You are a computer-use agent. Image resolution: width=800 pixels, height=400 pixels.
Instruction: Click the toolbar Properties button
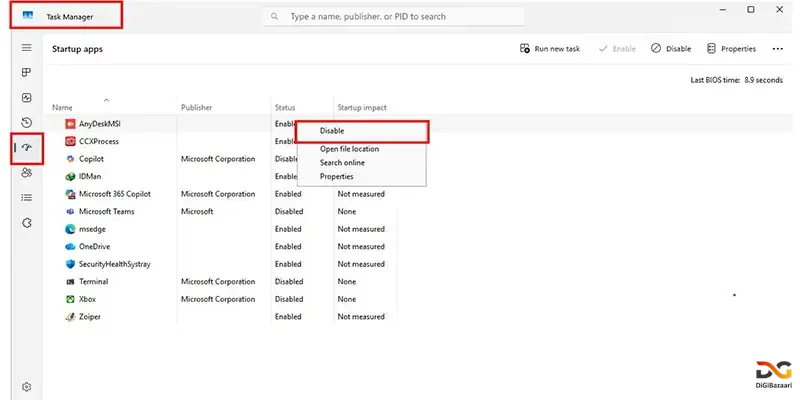(731, 49)
